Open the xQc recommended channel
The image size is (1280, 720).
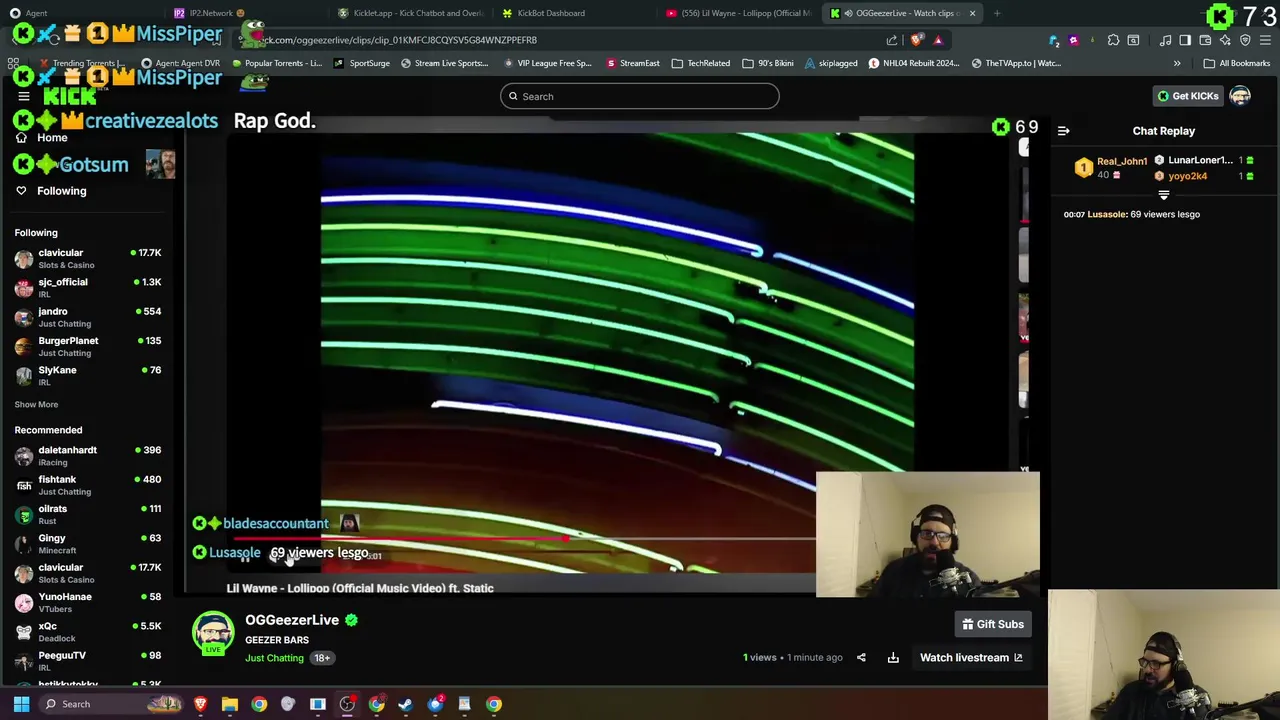[88, 632]
